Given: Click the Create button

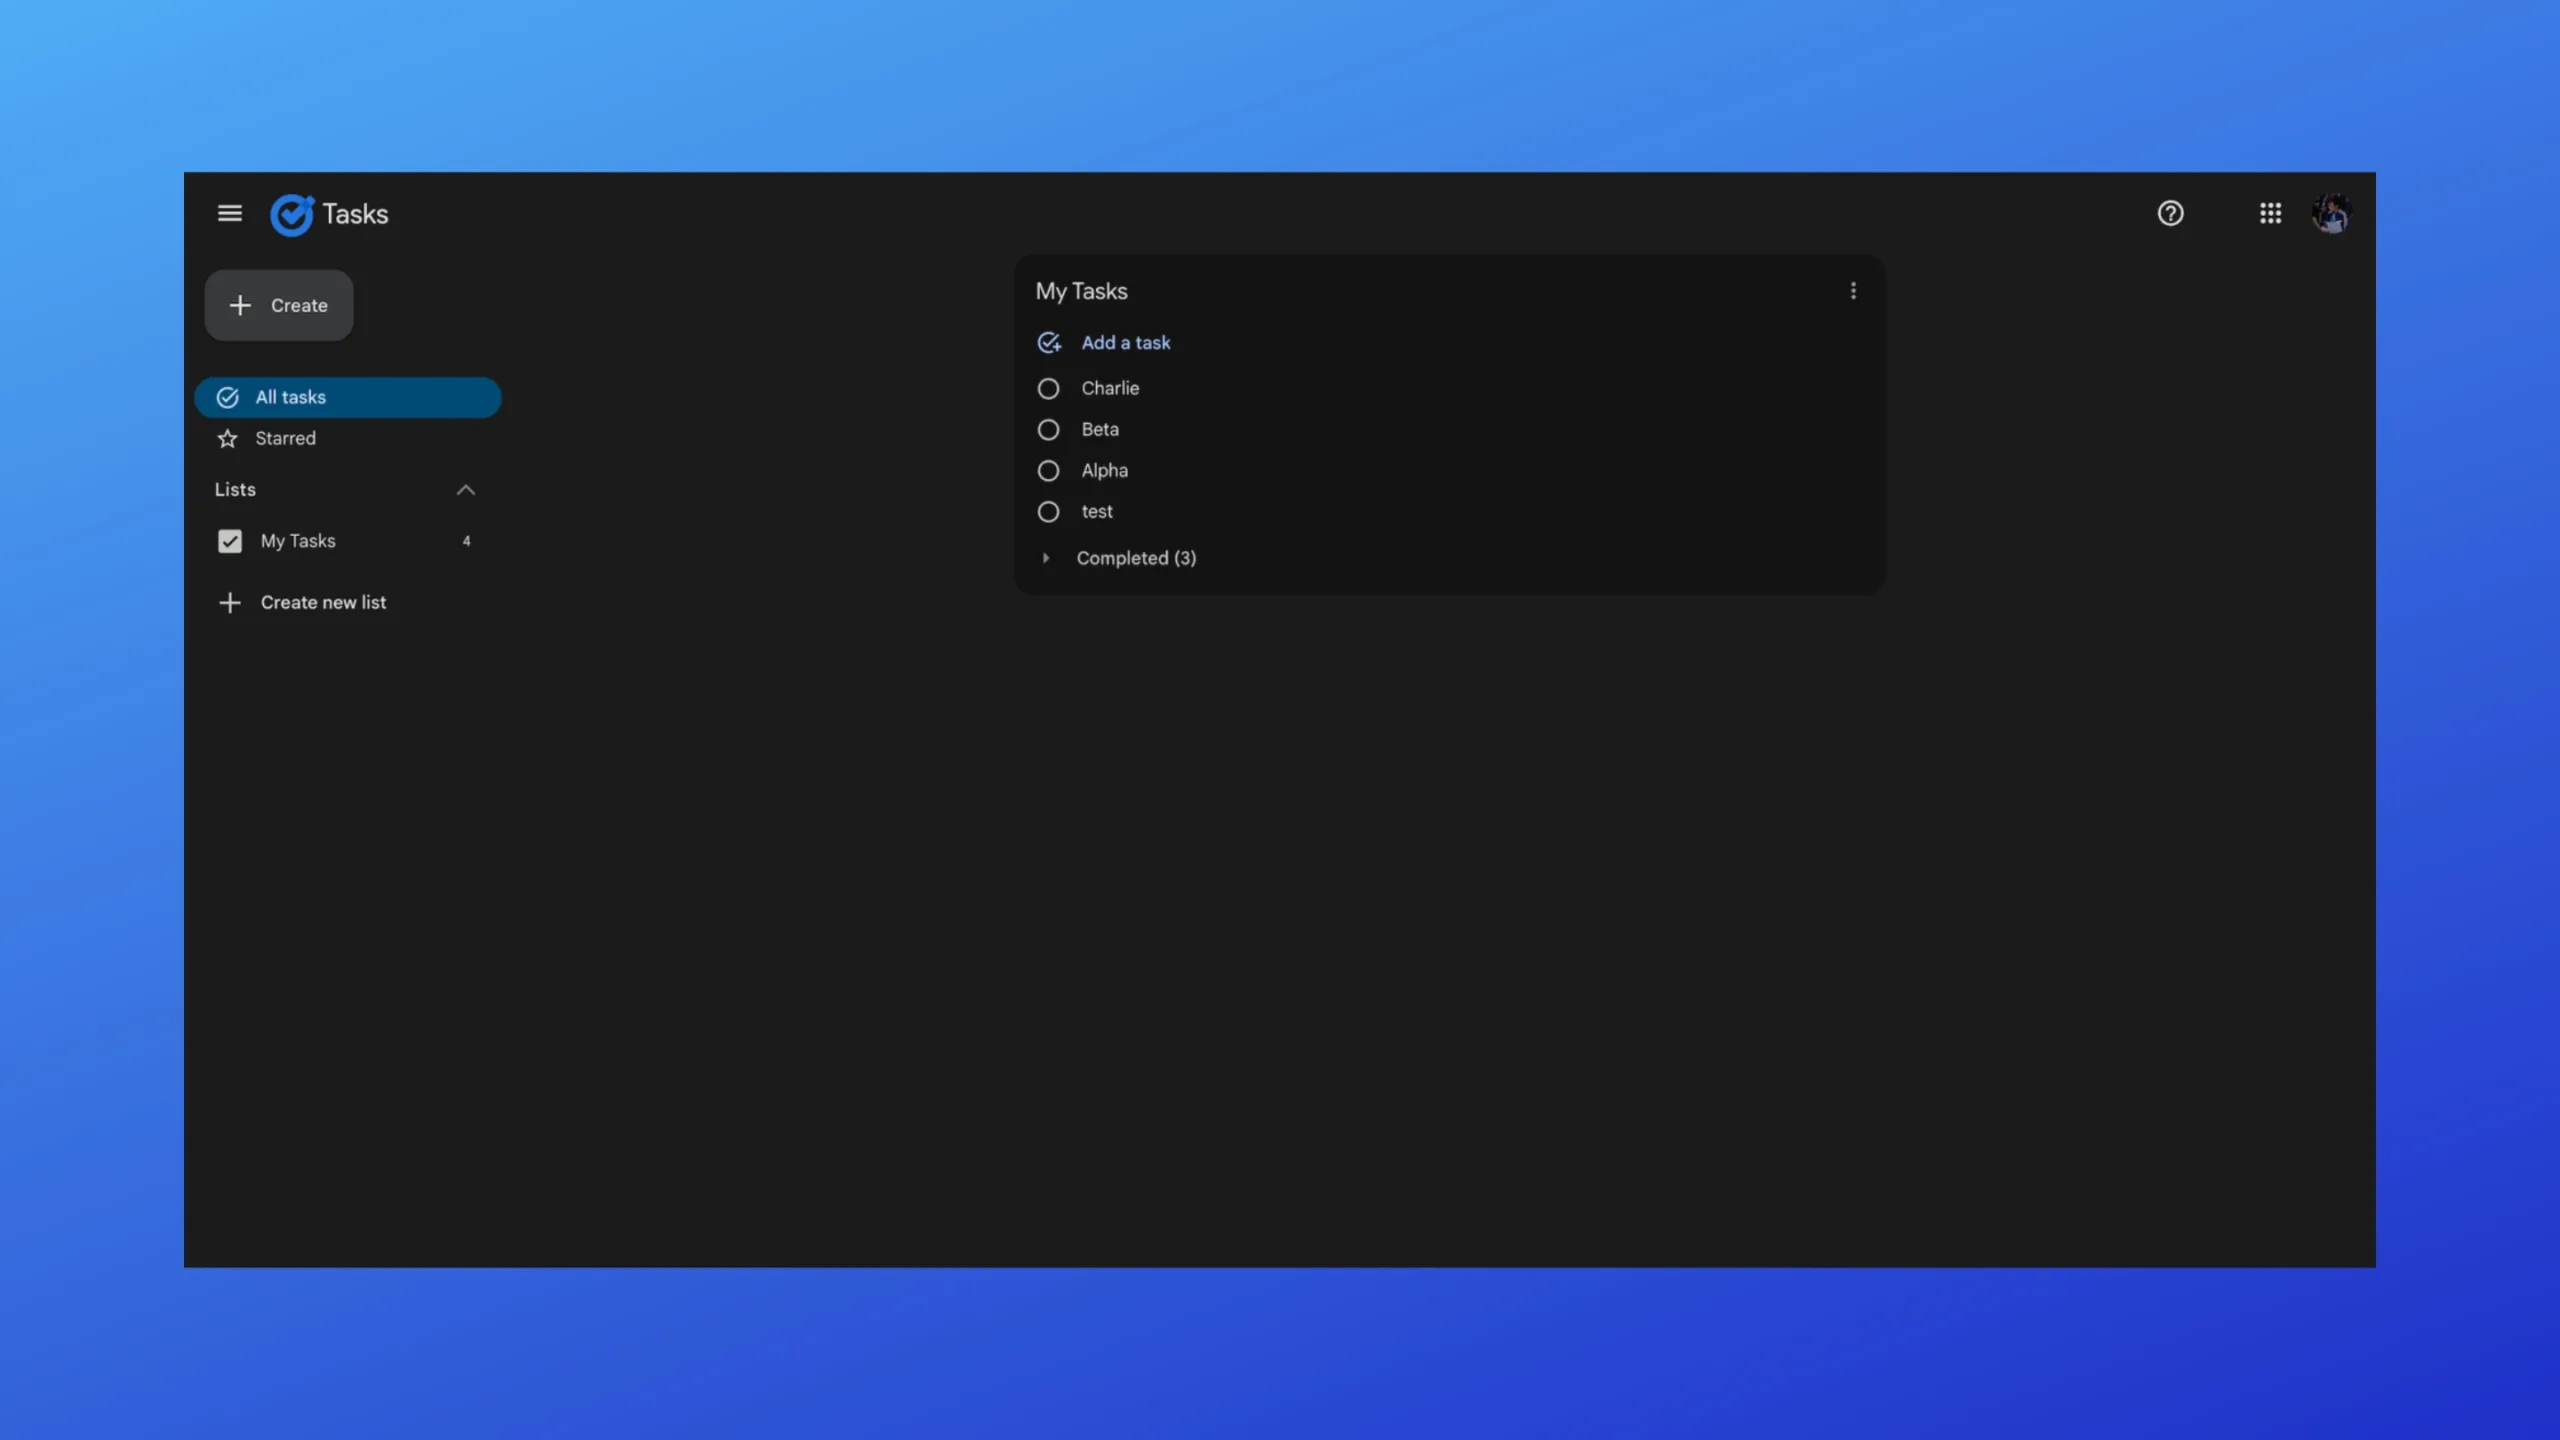Looking at the screenshot, I should tap(279, 305).
